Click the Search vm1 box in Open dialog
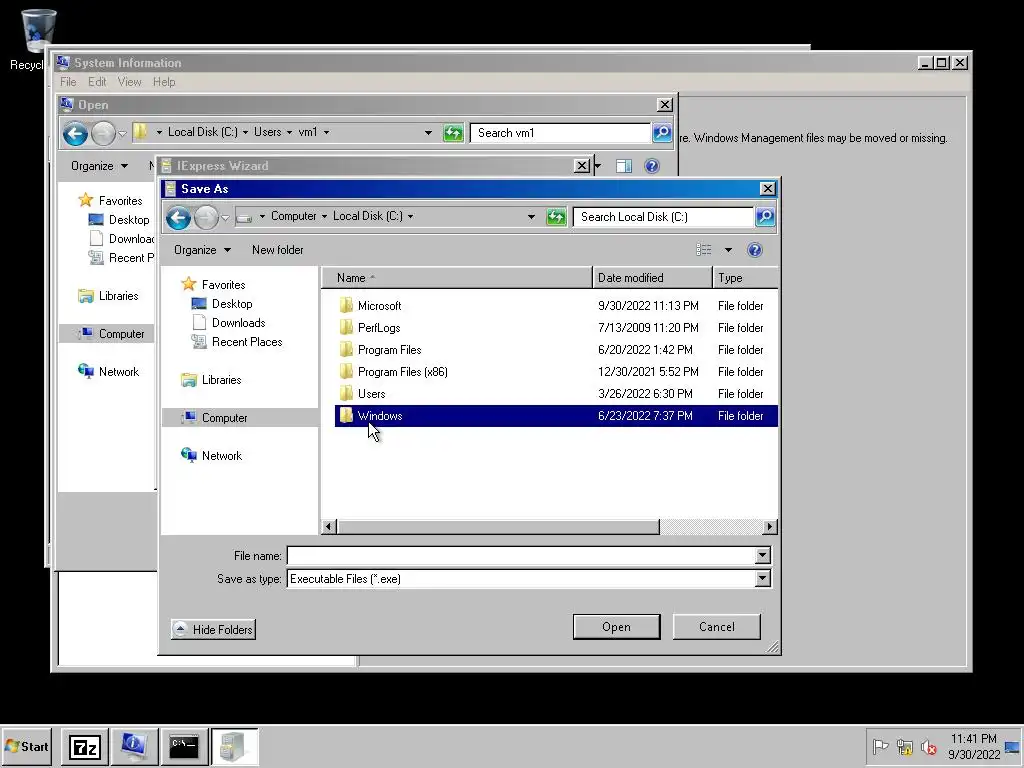The image size is (1024, 768). pos(560,133)
